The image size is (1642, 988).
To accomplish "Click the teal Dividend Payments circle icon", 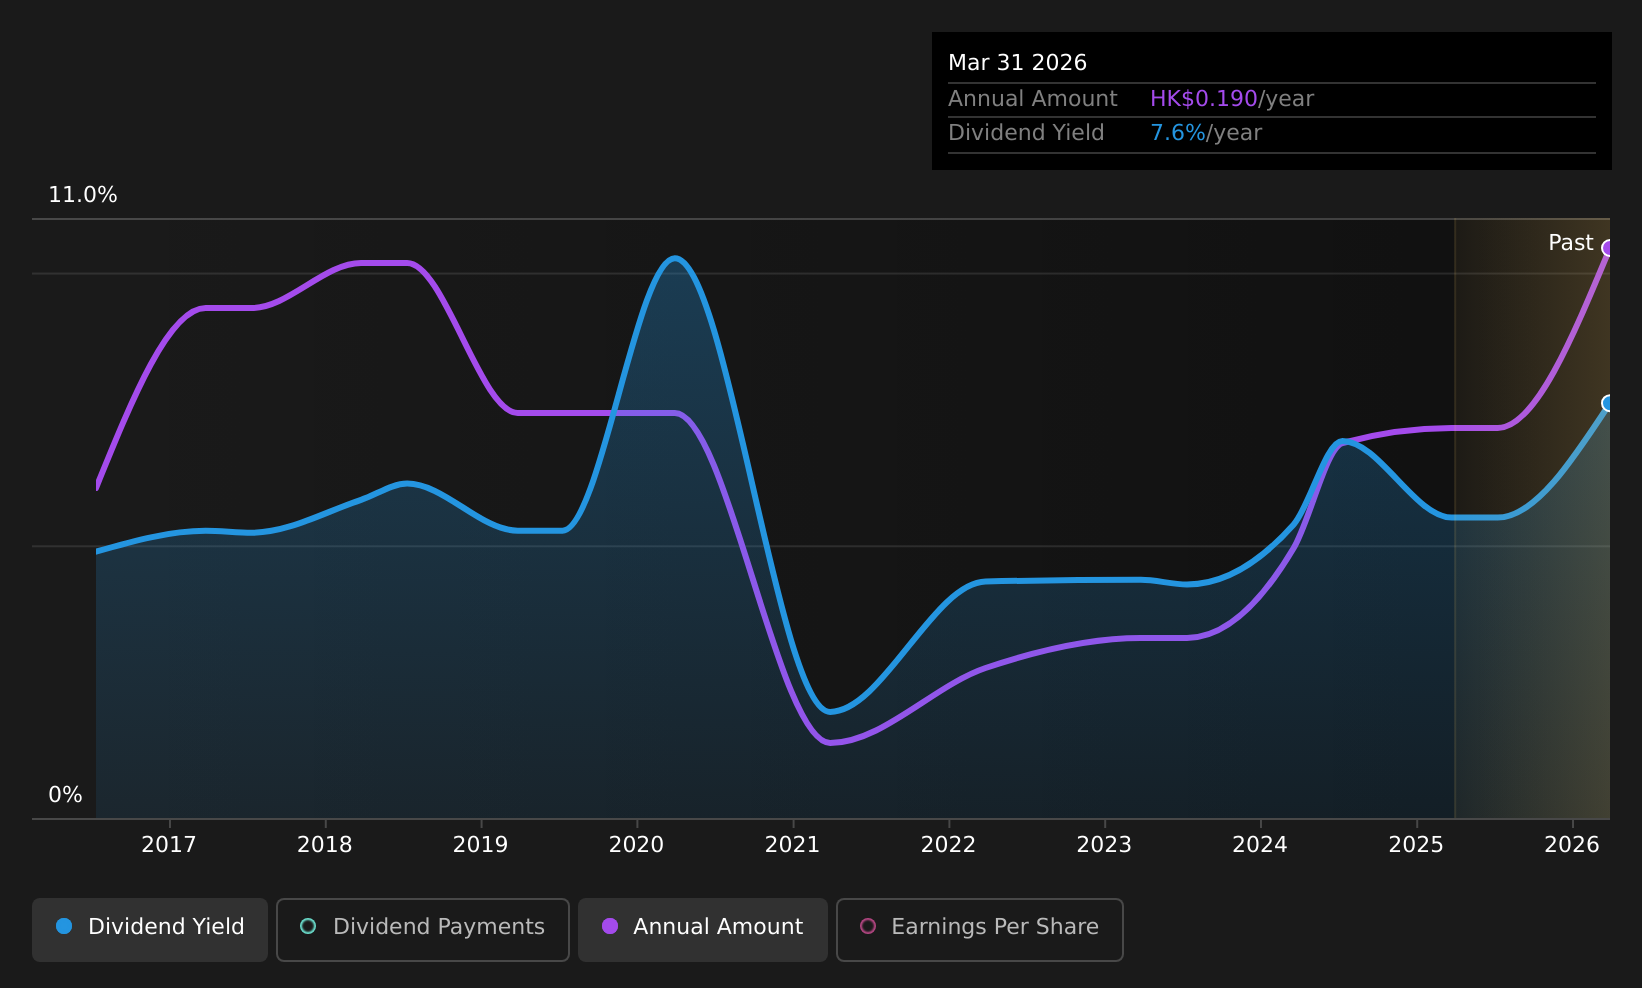I will [308, 926].
